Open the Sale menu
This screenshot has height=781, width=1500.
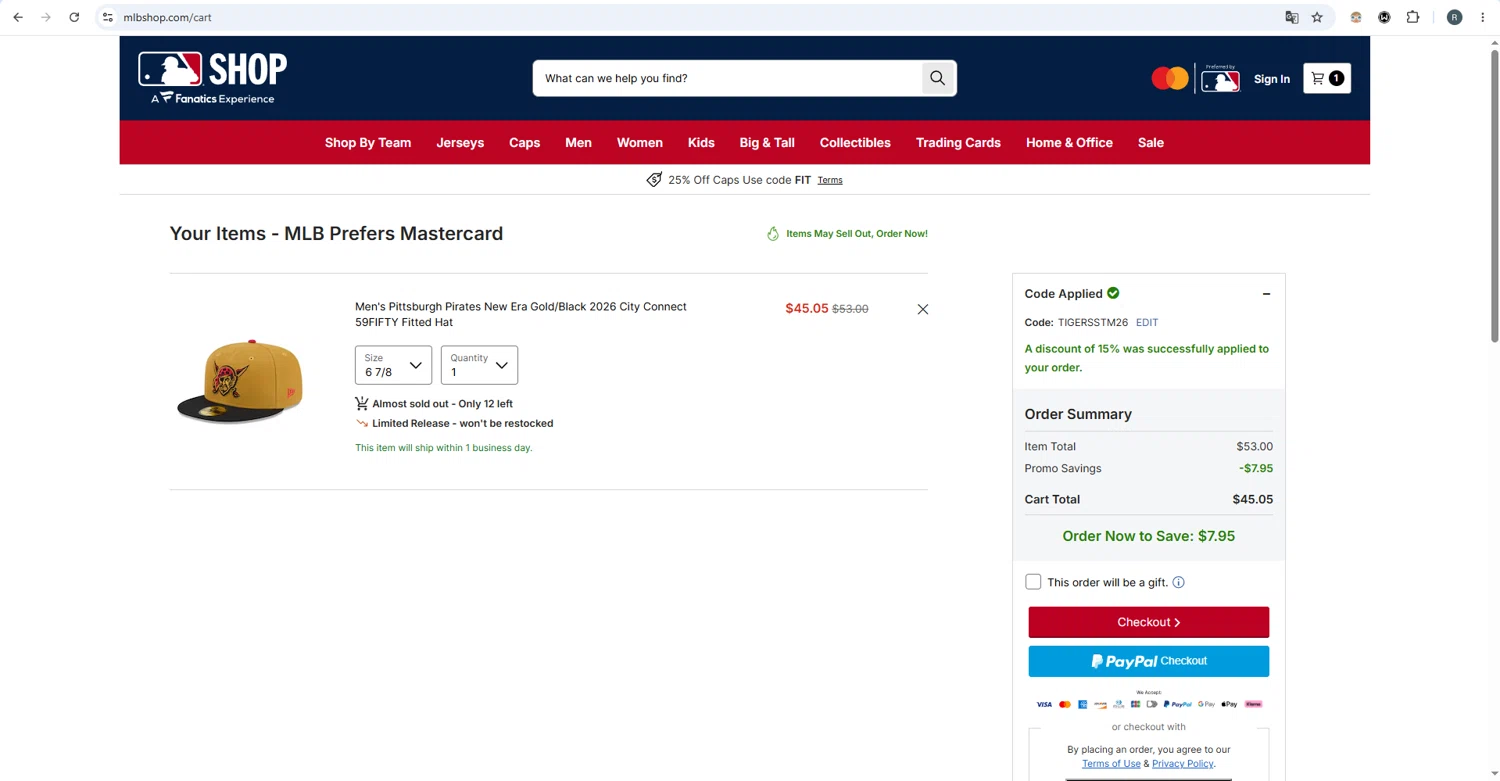[1151, 143]
